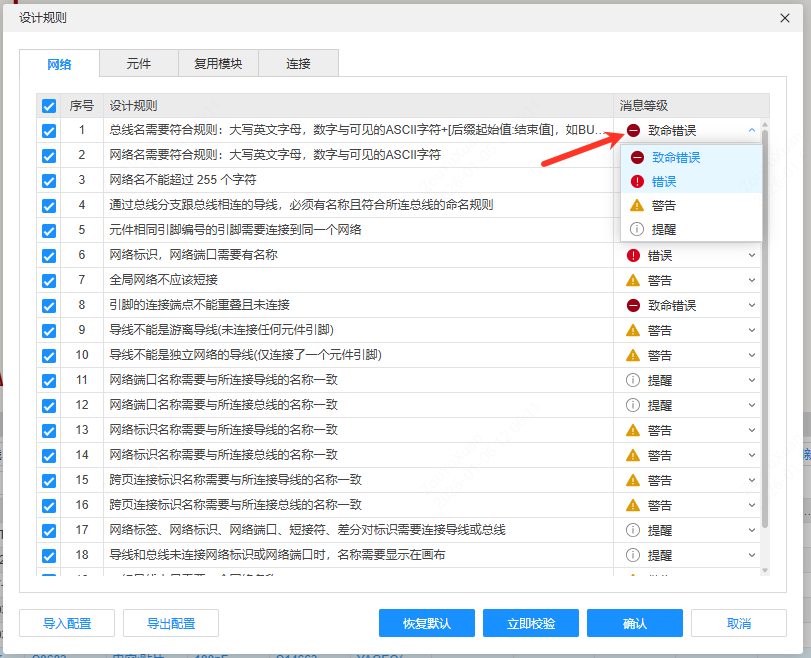Viewport: 811px width, 658px height.
Task: Switch to the 元件 tab
Action: point(138,63)
